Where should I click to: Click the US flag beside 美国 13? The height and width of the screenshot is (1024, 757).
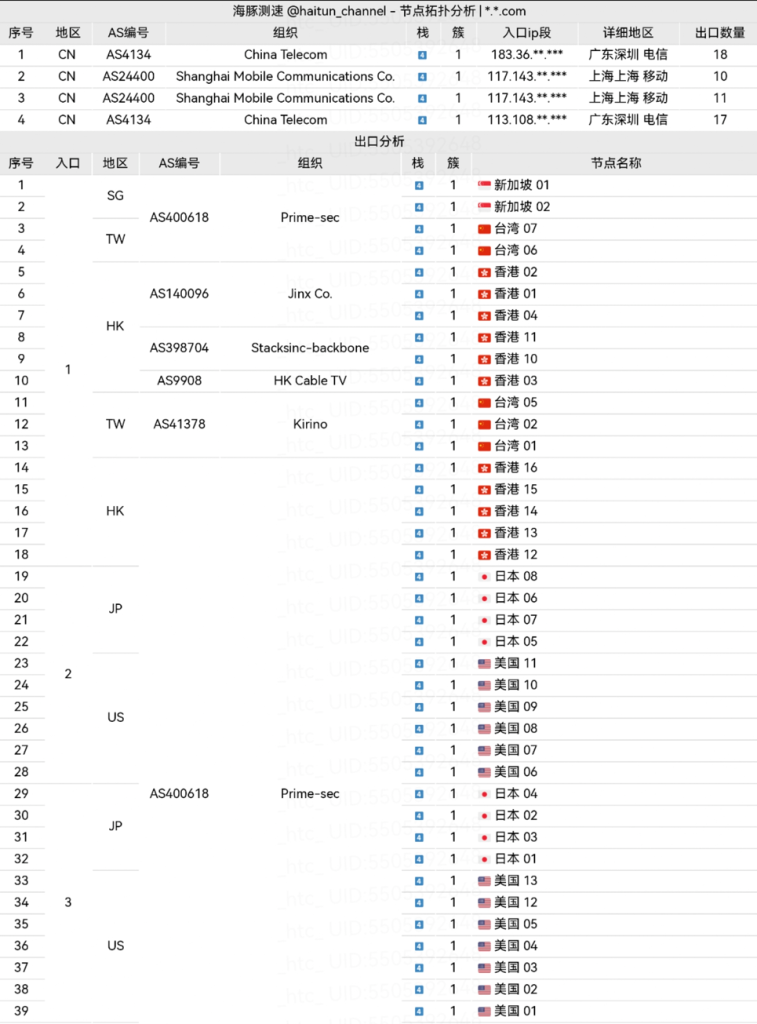pos(484,881)
